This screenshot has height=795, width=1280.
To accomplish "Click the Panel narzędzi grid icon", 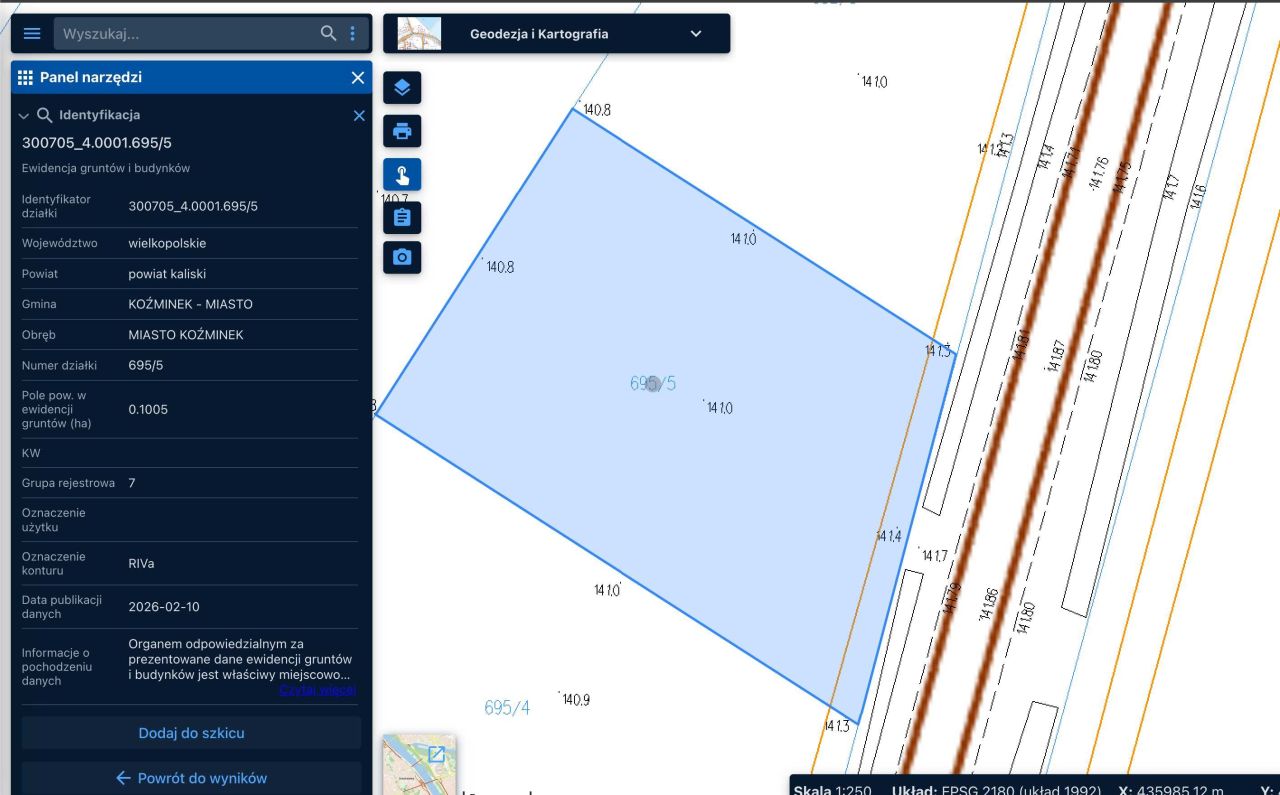I will click(x=26, y=78).
